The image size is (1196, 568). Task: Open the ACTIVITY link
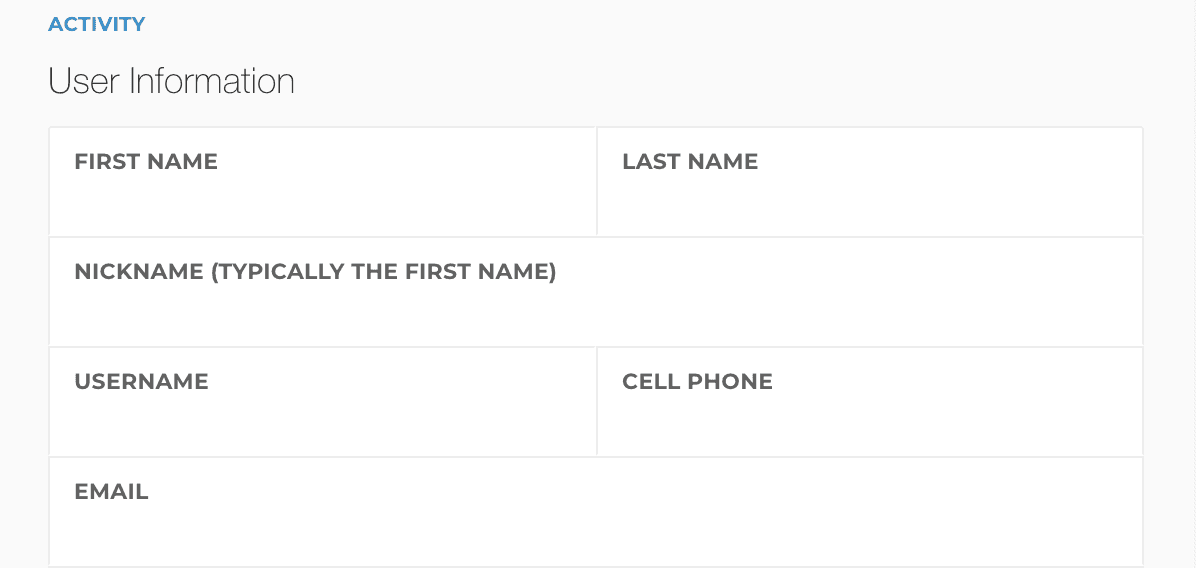point(96,24)
